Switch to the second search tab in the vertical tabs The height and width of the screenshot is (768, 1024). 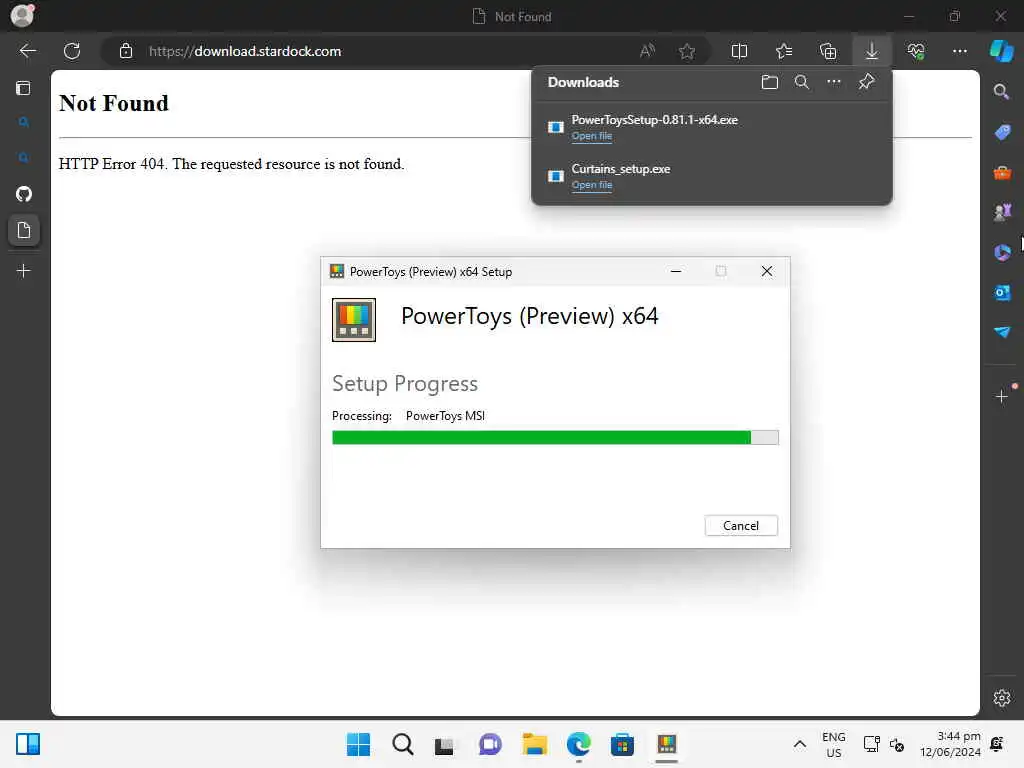pos(24,158)
